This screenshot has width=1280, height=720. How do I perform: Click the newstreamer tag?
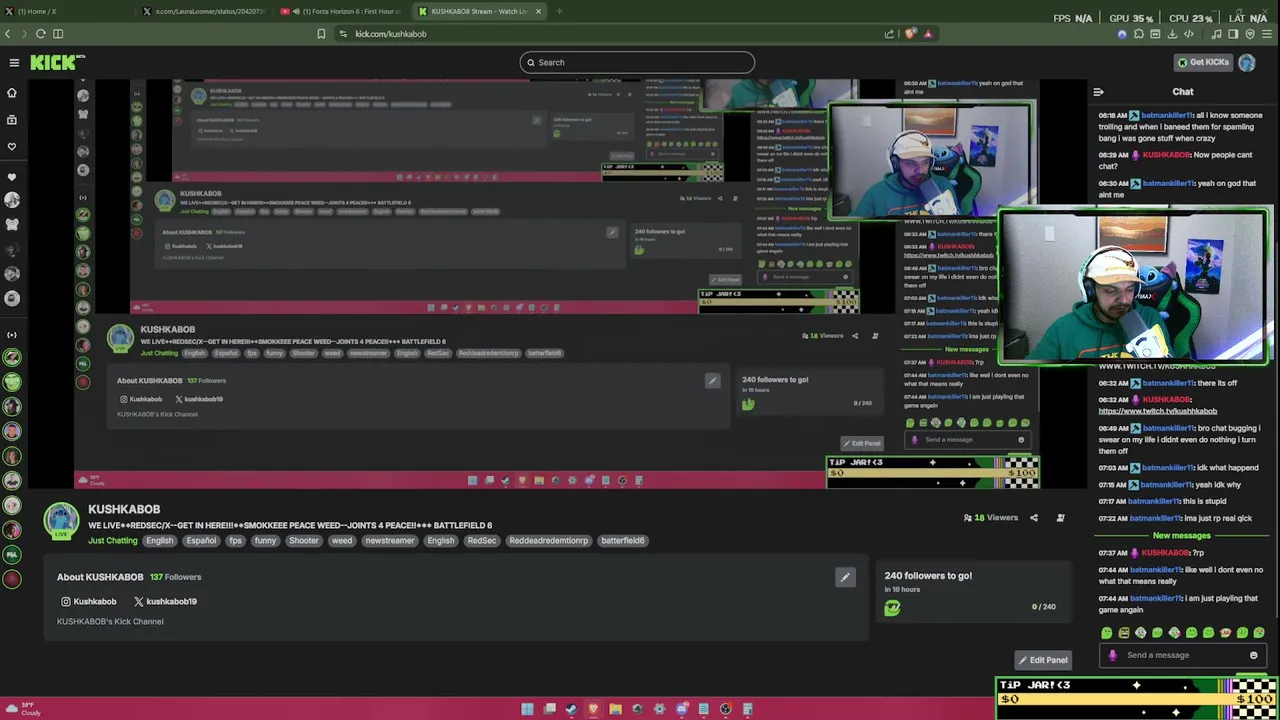[389, 541]
